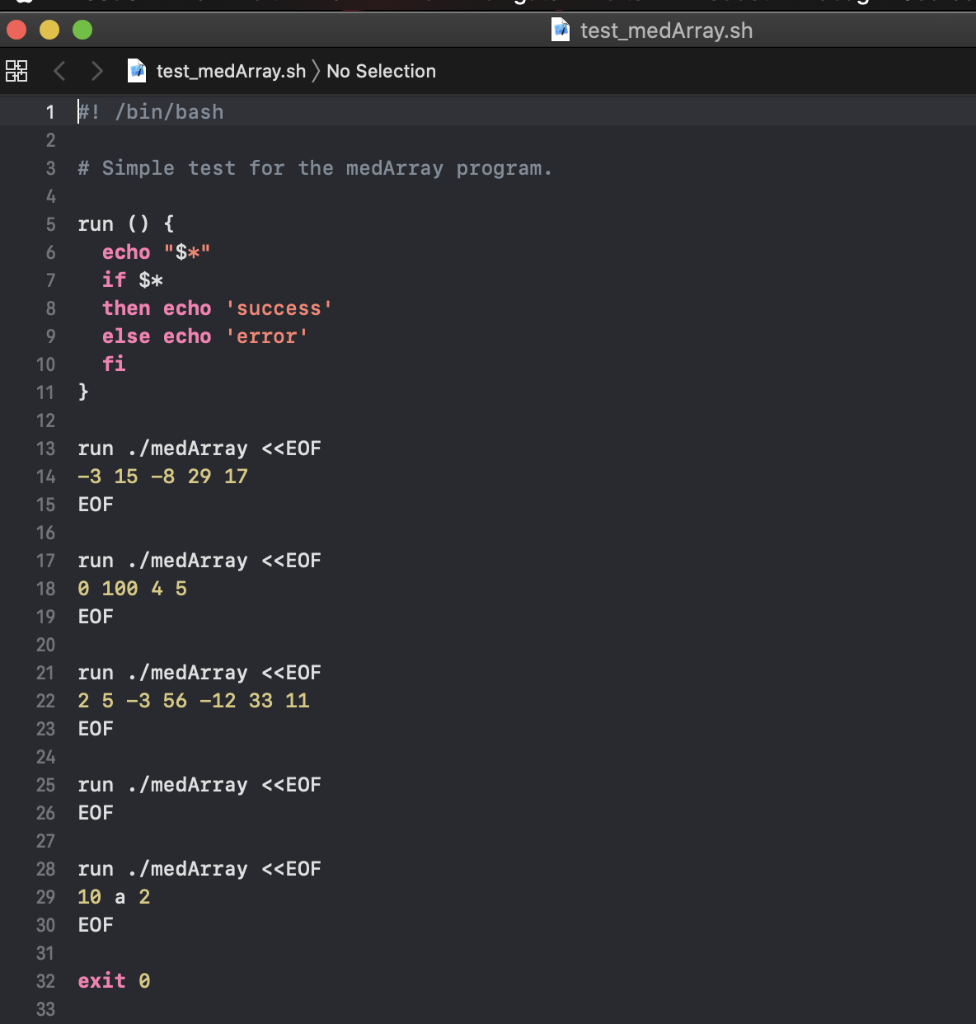Click EOF on line 15
Image resolution: width=976 pixels, height=1024 pixels.
[95, 504]
